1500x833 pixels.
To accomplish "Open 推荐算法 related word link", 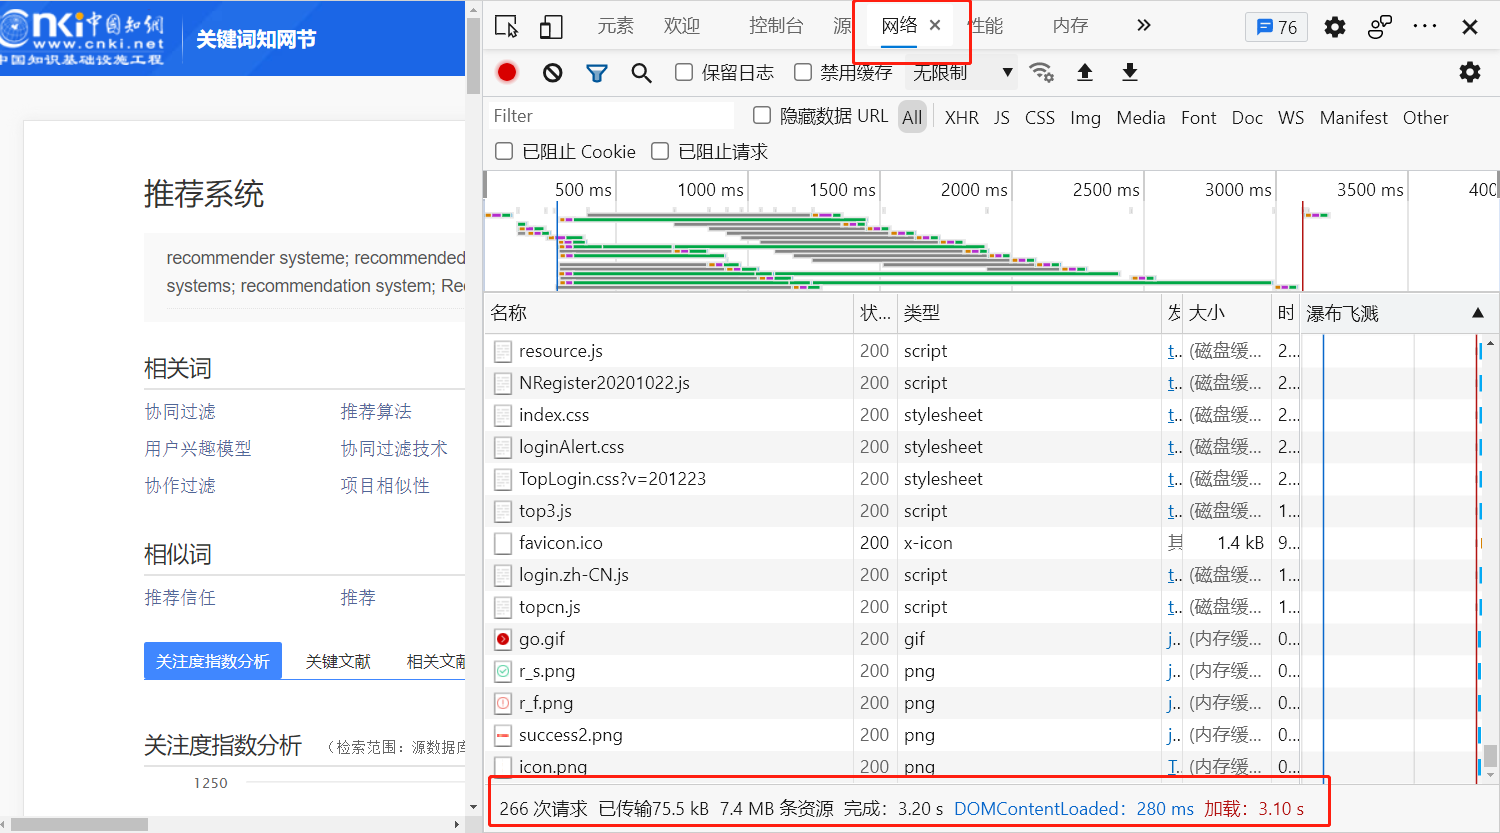I will tap(376, 412).
